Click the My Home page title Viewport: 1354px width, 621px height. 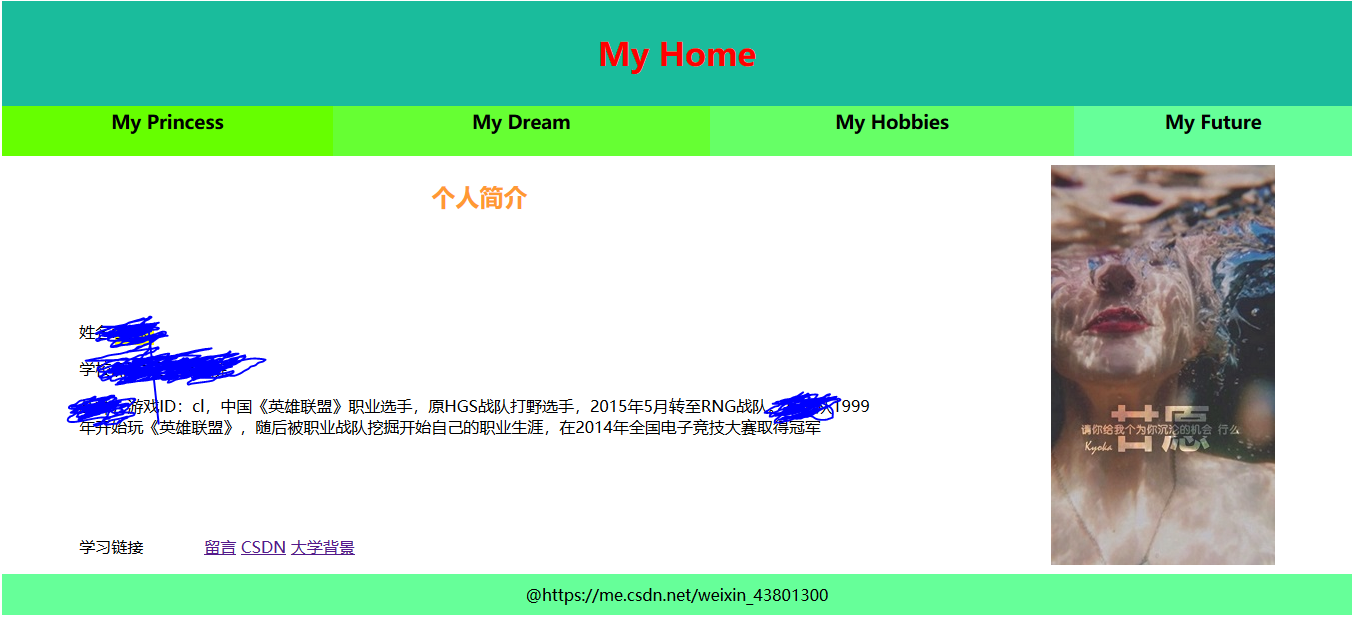point(676,54)
